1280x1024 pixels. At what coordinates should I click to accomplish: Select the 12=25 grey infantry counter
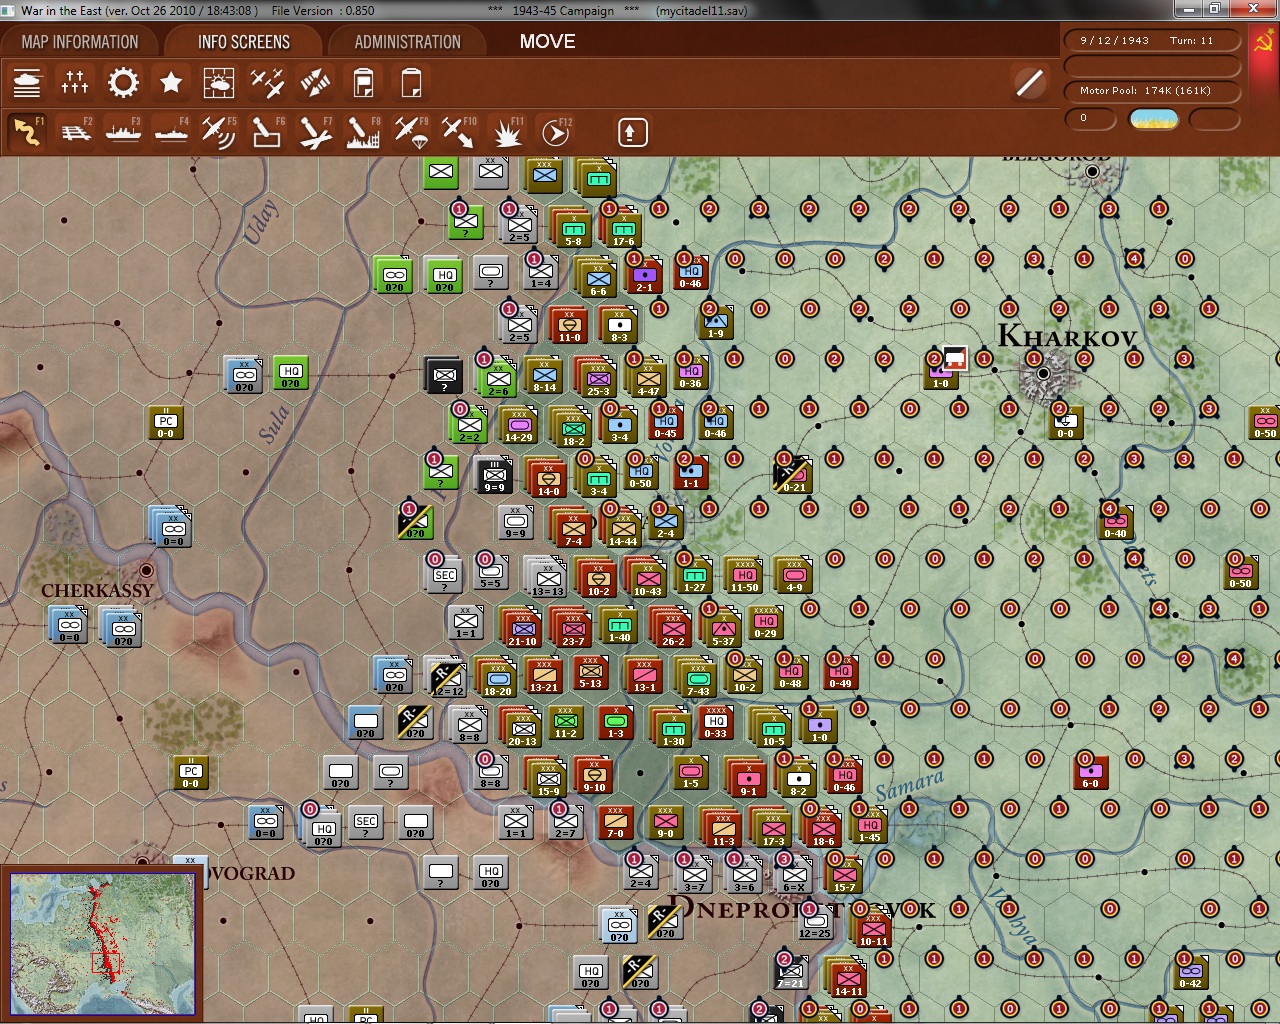pos(814,921)
